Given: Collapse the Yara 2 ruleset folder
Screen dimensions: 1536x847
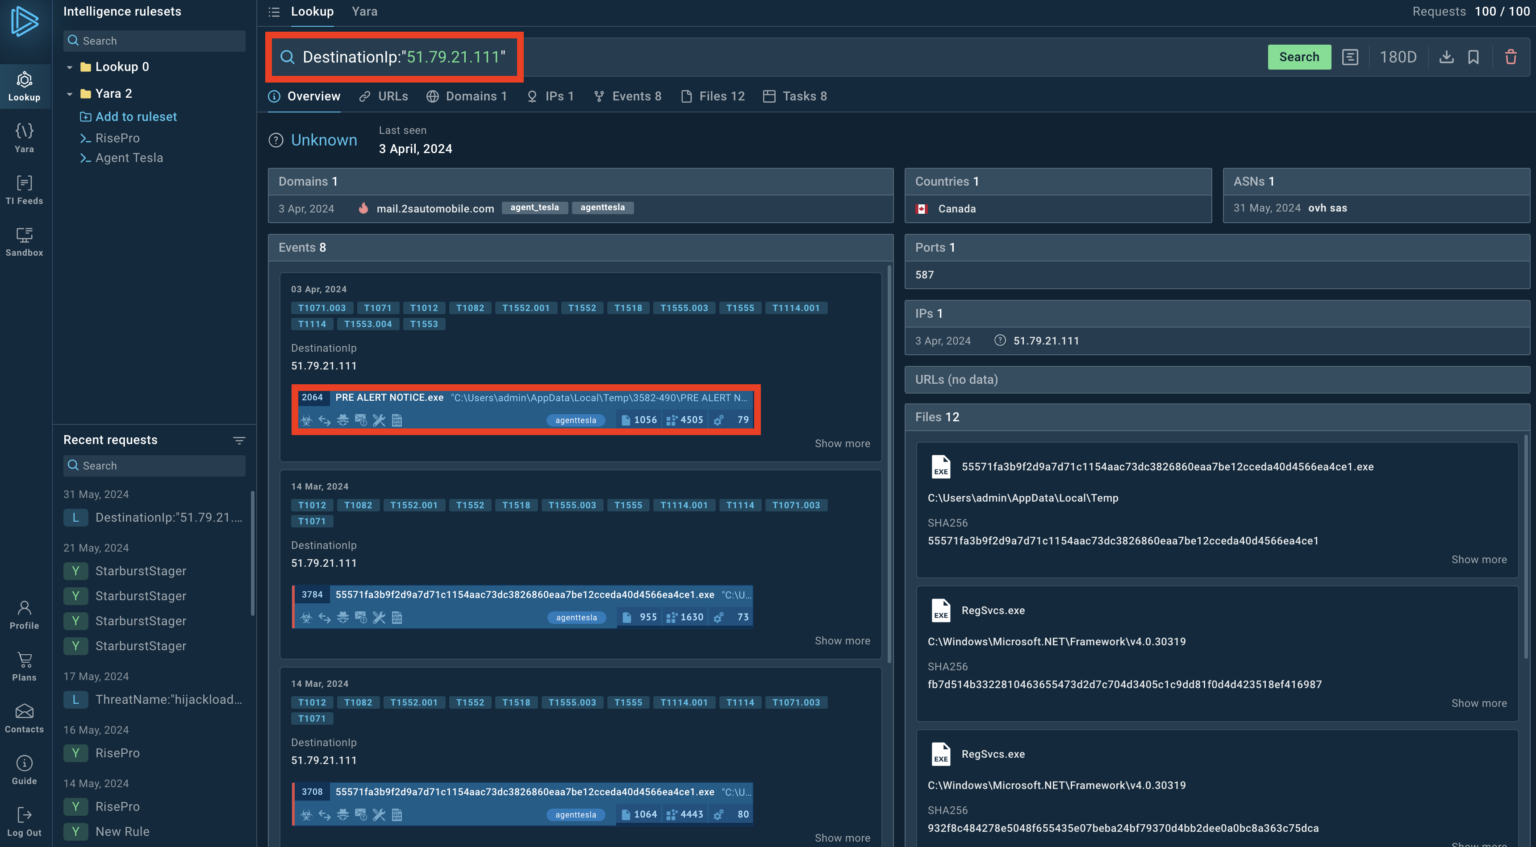Looking at the screenshot, I should point(70,93).
